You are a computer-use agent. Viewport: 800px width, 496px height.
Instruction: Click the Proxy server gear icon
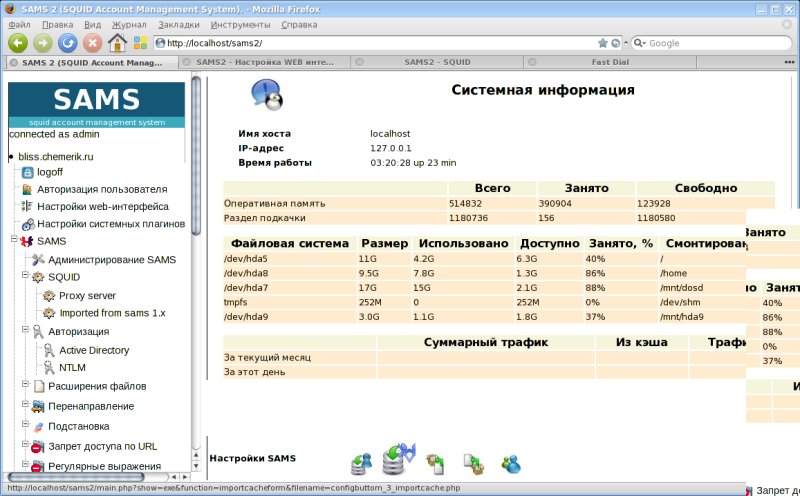click(49, 295)
